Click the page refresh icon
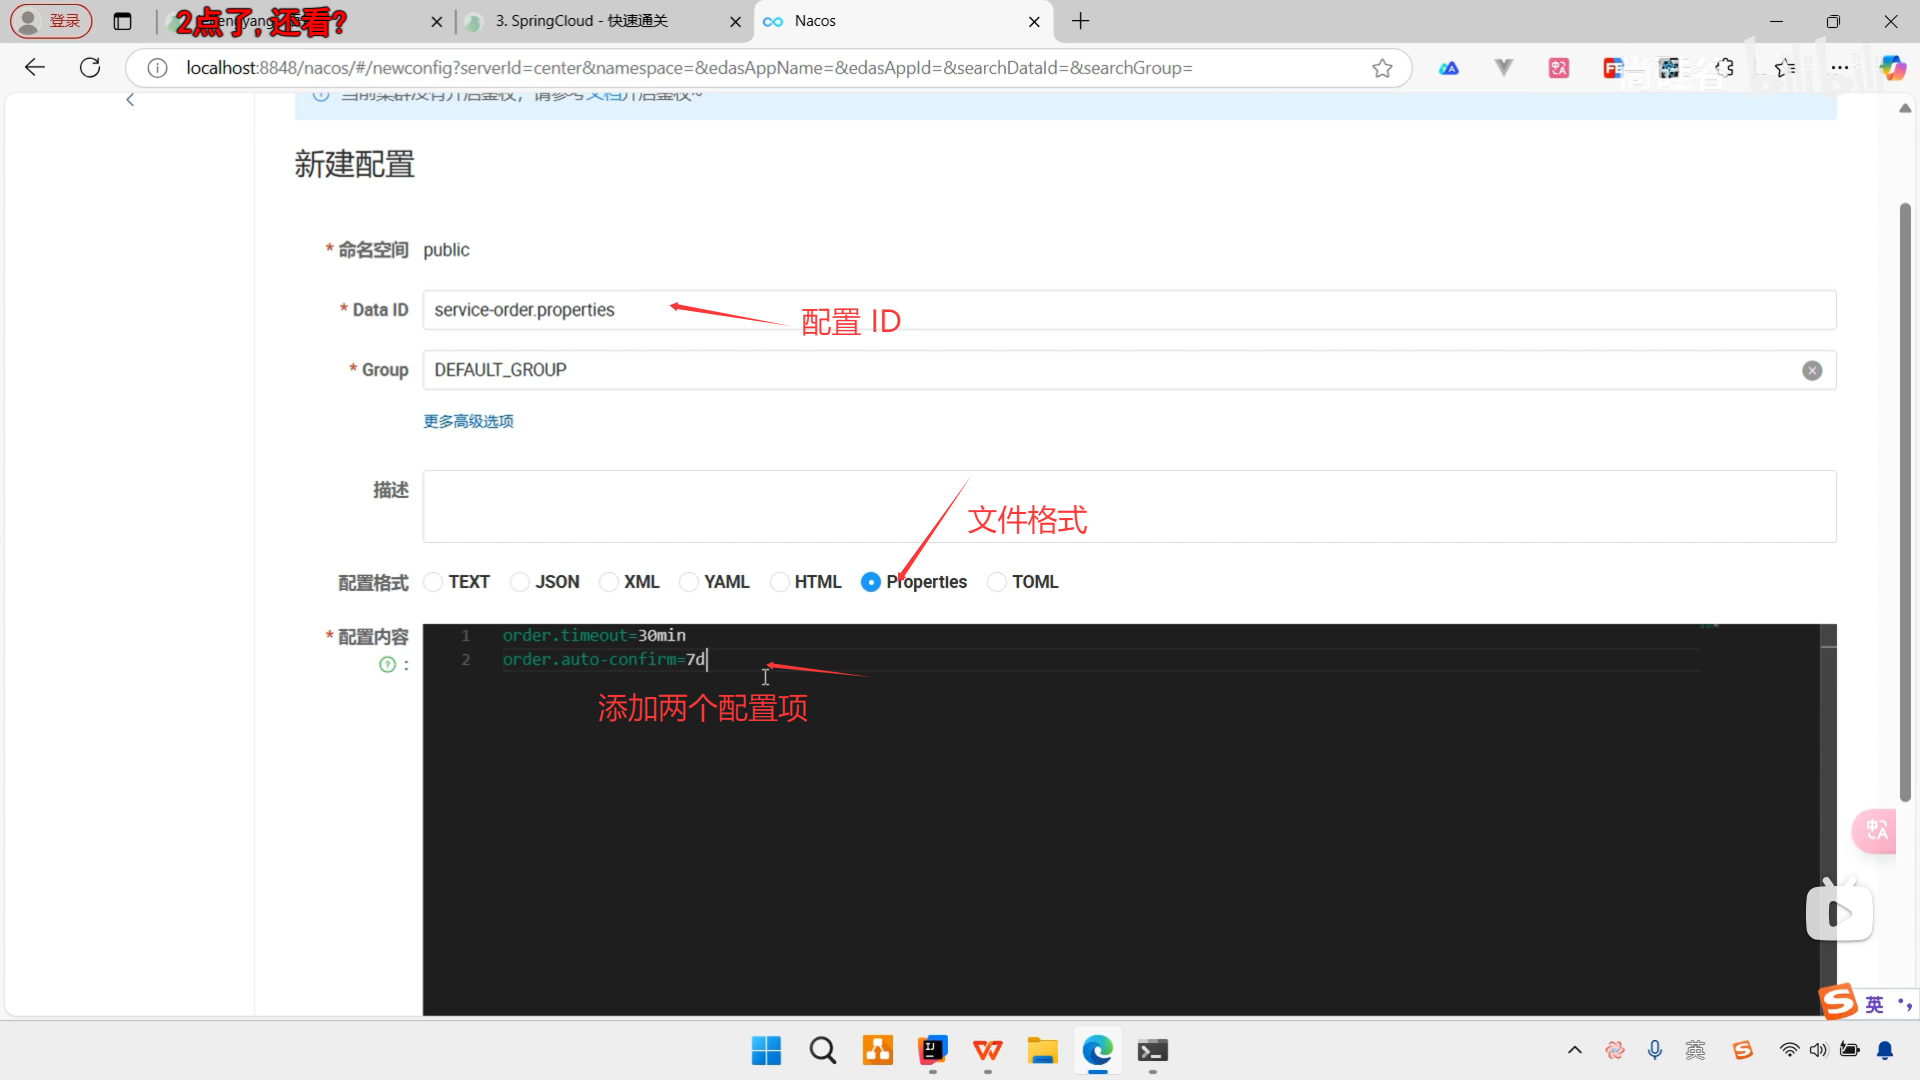Image resolution: width=1920 pixels, height=1080 pixels. coord(89,67)
